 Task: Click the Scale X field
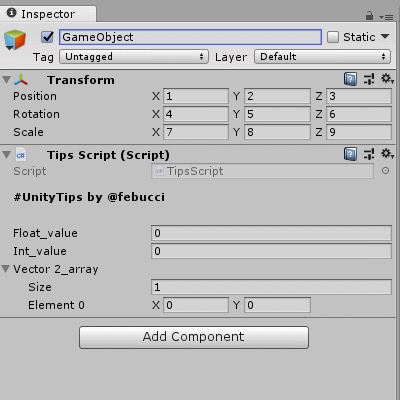coord(196,132)
